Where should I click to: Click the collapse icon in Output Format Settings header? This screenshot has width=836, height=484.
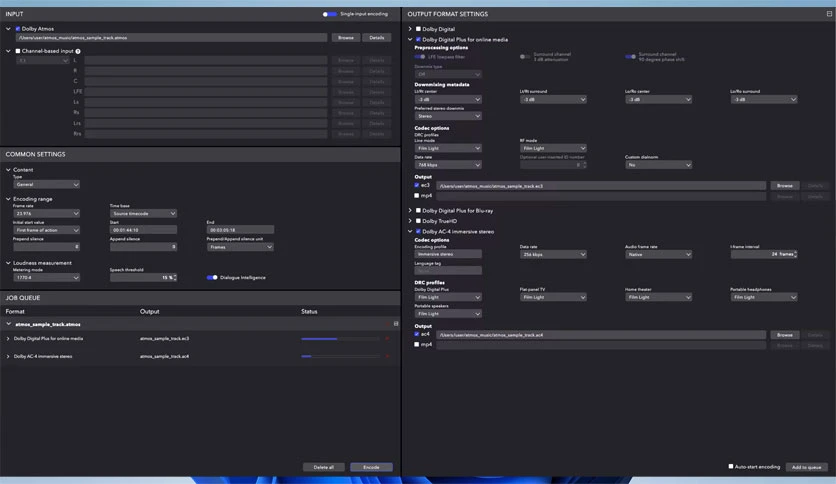(x=829, y=14)
